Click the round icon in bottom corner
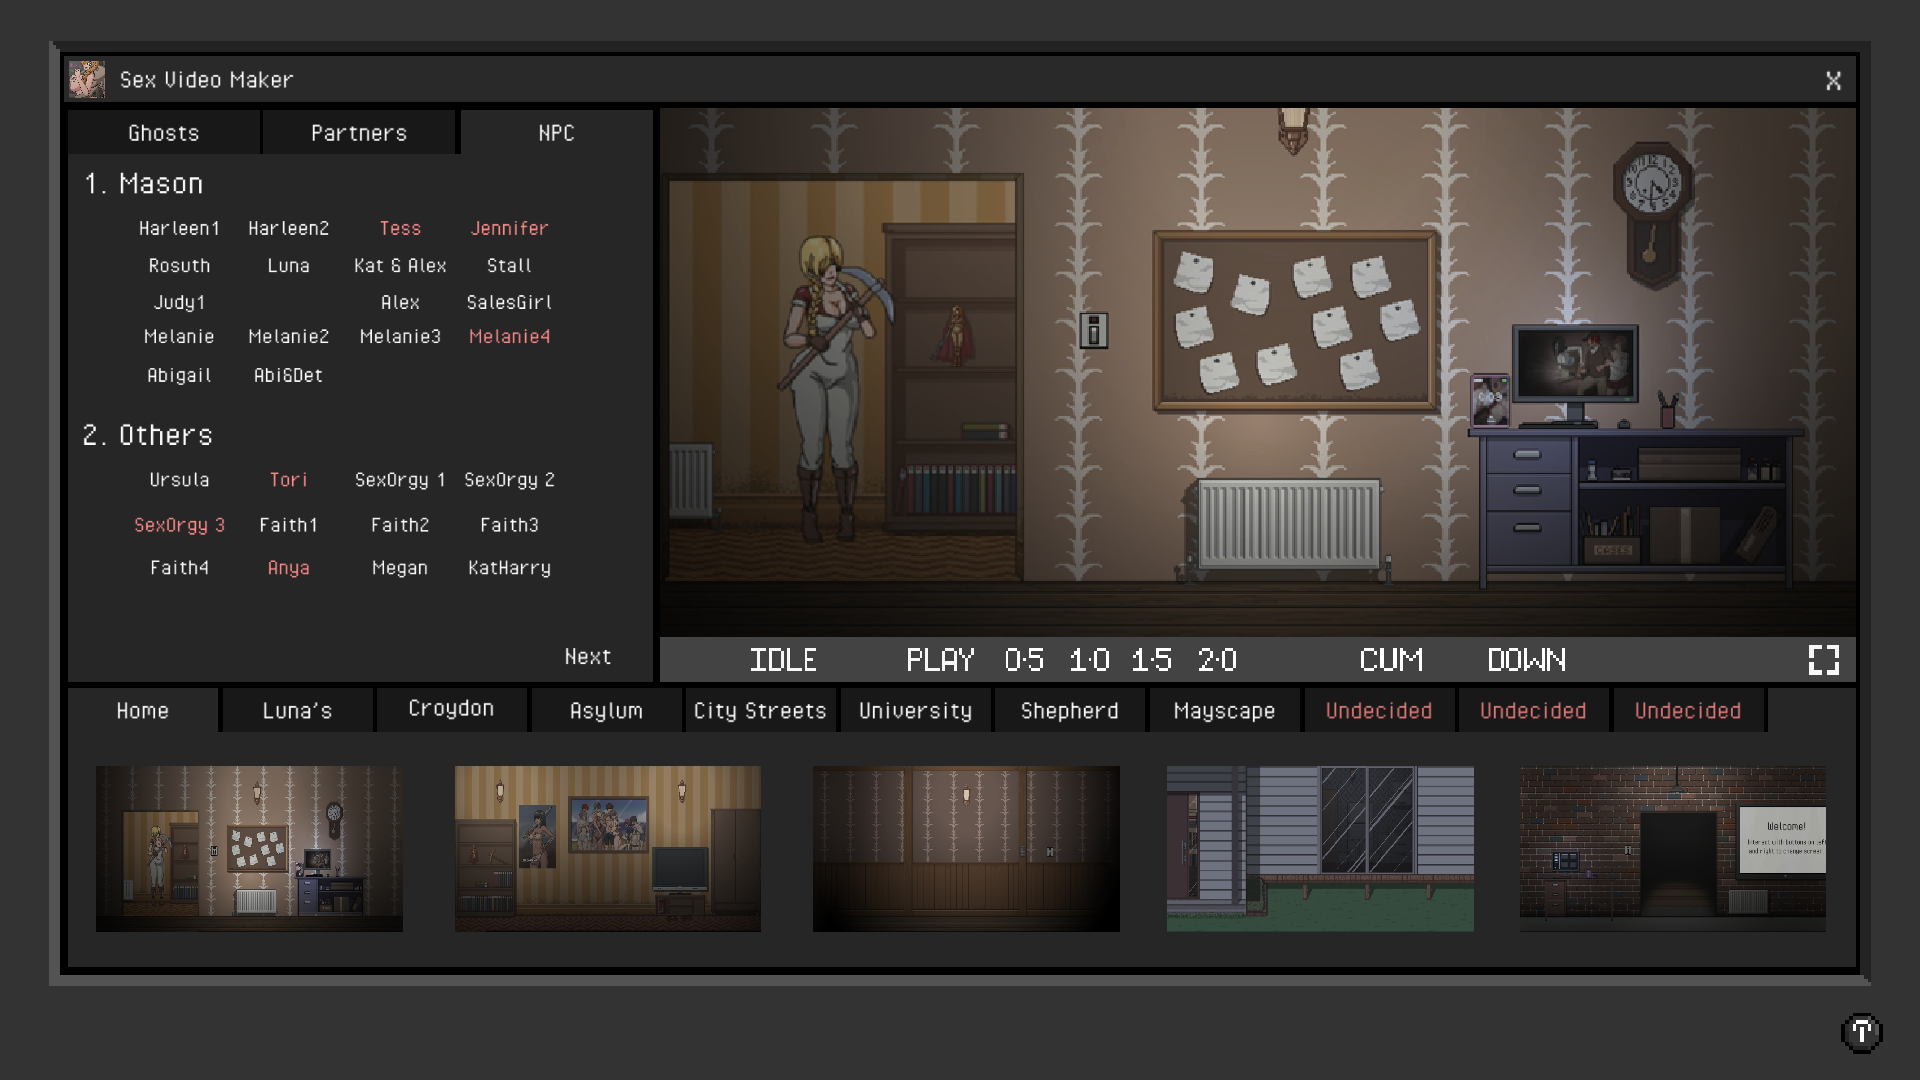This screenshot has height=1080, width=1920. (1861, 1032)
